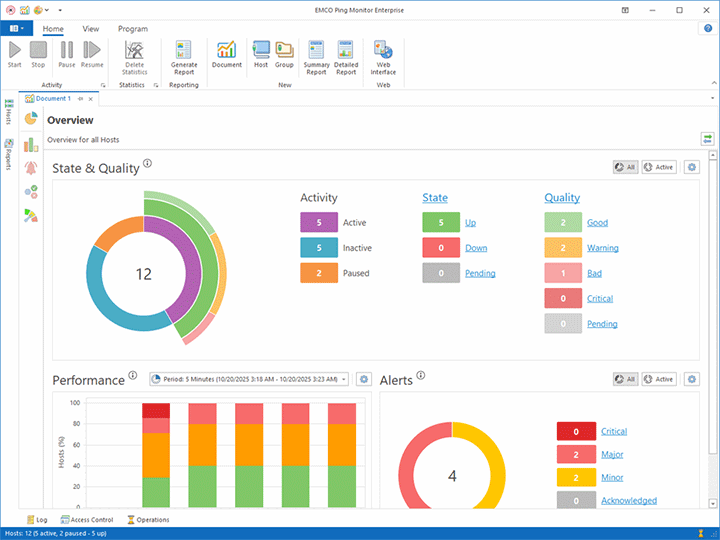Open the Access Control bottom tab

(87, 520)
